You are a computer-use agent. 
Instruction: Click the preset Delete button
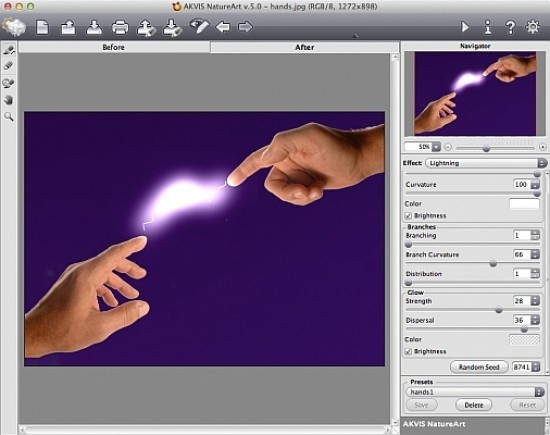tap(474, 405)
